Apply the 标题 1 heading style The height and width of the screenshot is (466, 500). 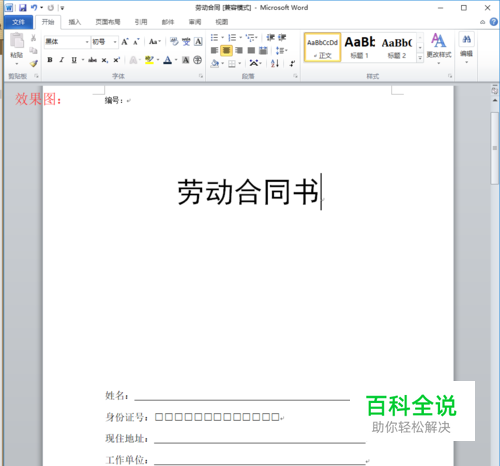tap(360, 47)
